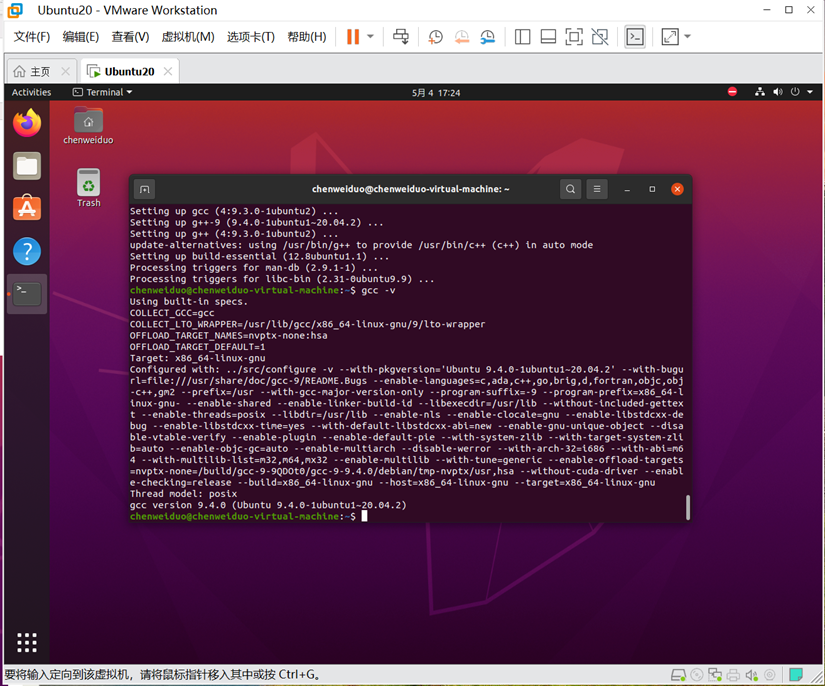Image resolution: width=825 pixels, height=686 pixels.
Task: Open the 虚拟机(M) menu
Action: coord(188,37)
